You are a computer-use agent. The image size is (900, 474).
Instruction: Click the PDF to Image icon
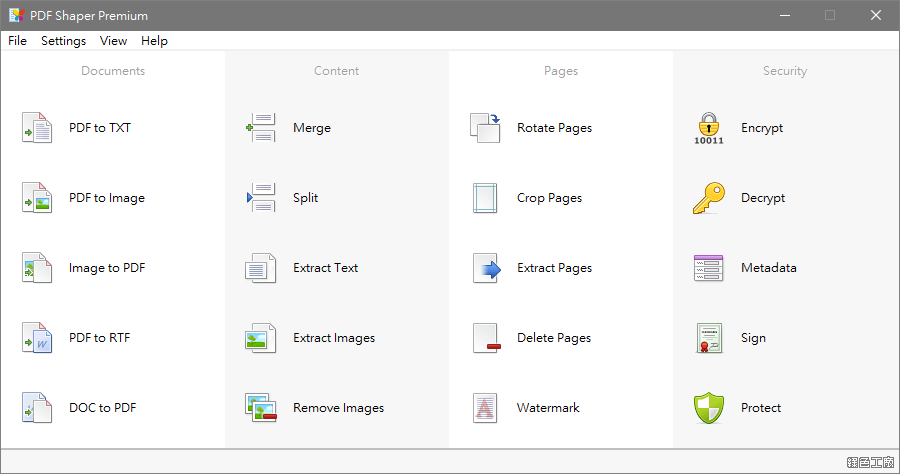[x=37, y=197]
